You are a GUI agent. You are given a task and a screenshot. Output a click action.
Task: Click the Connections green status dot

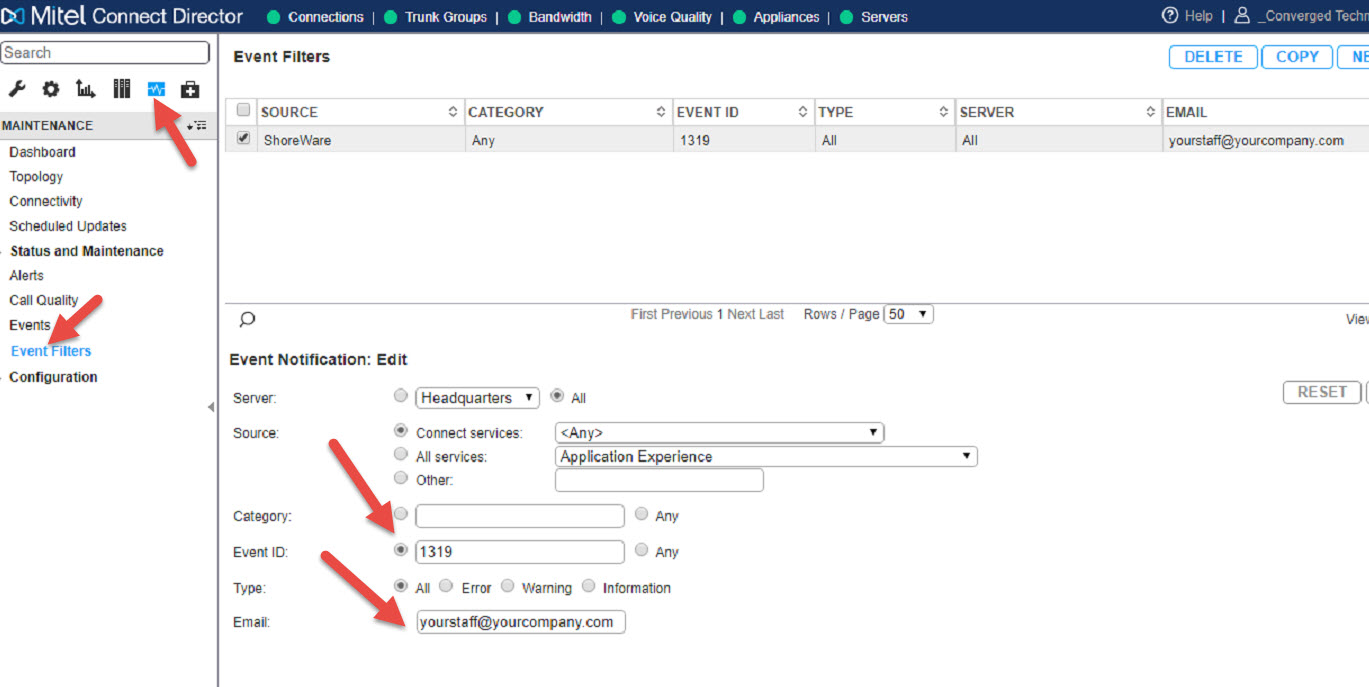point(273,17)
